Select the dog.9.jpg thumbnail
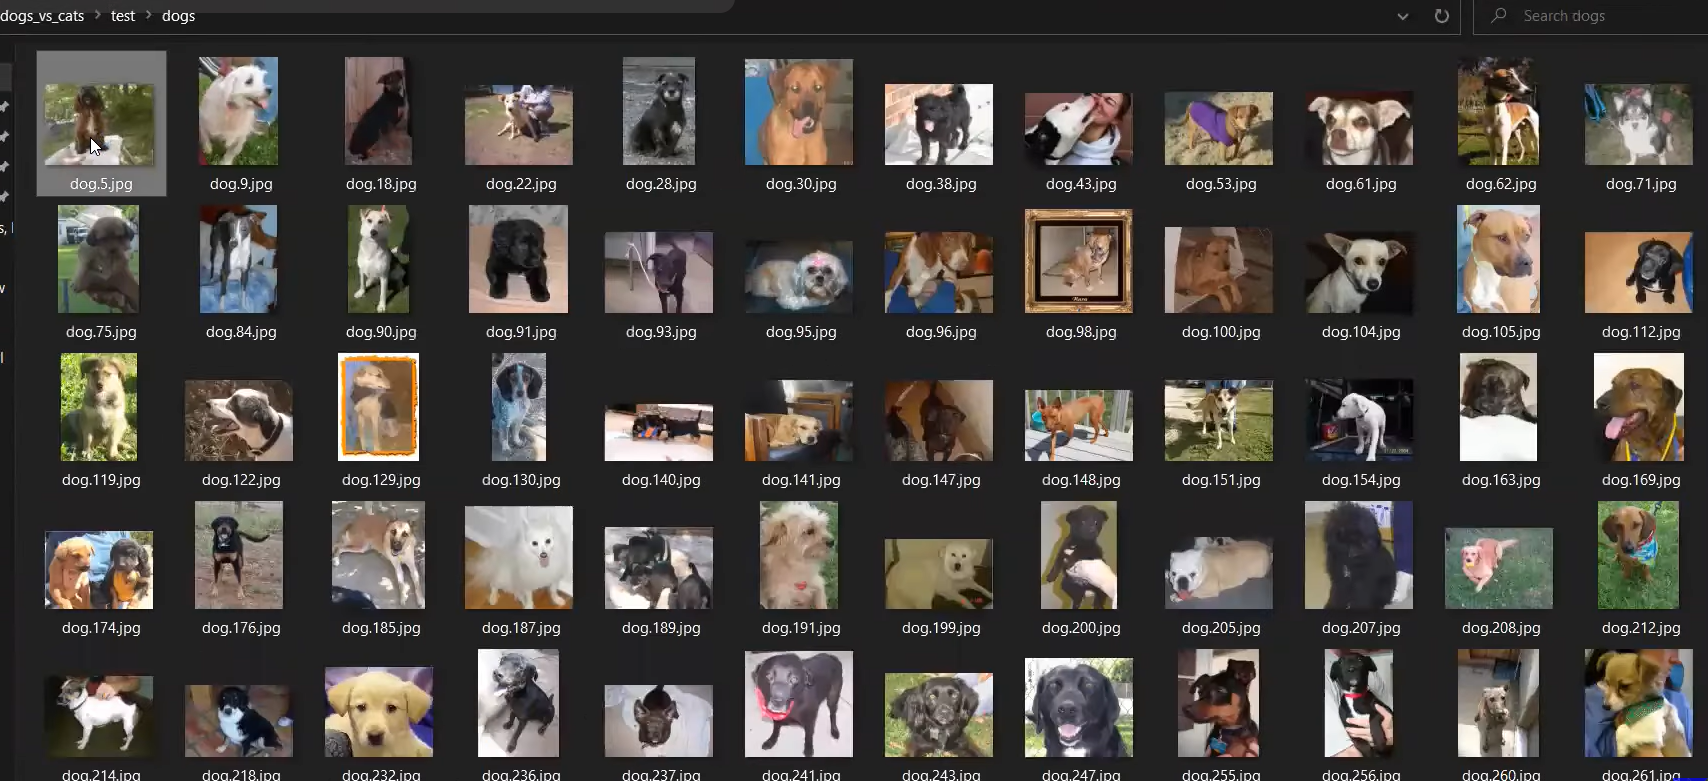 pos(239,111)
